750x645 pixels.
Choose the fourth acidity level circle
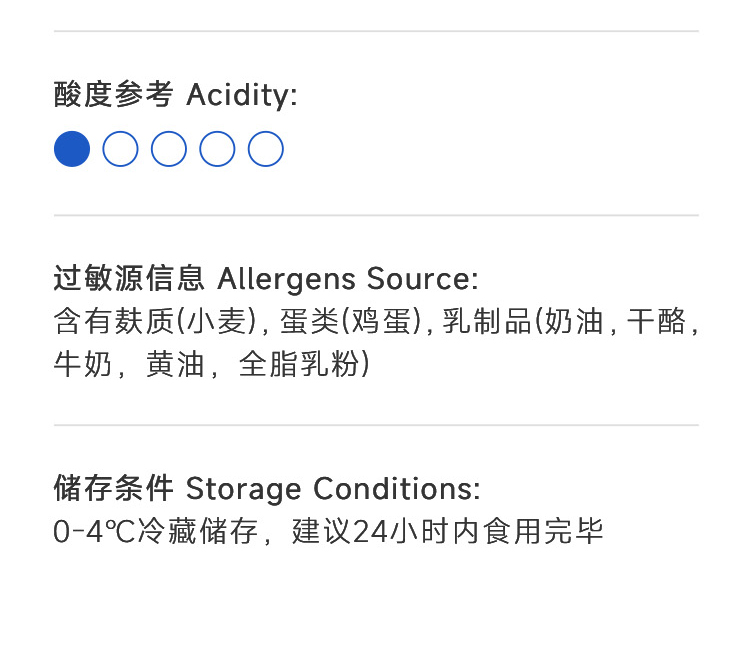point(217,149)
